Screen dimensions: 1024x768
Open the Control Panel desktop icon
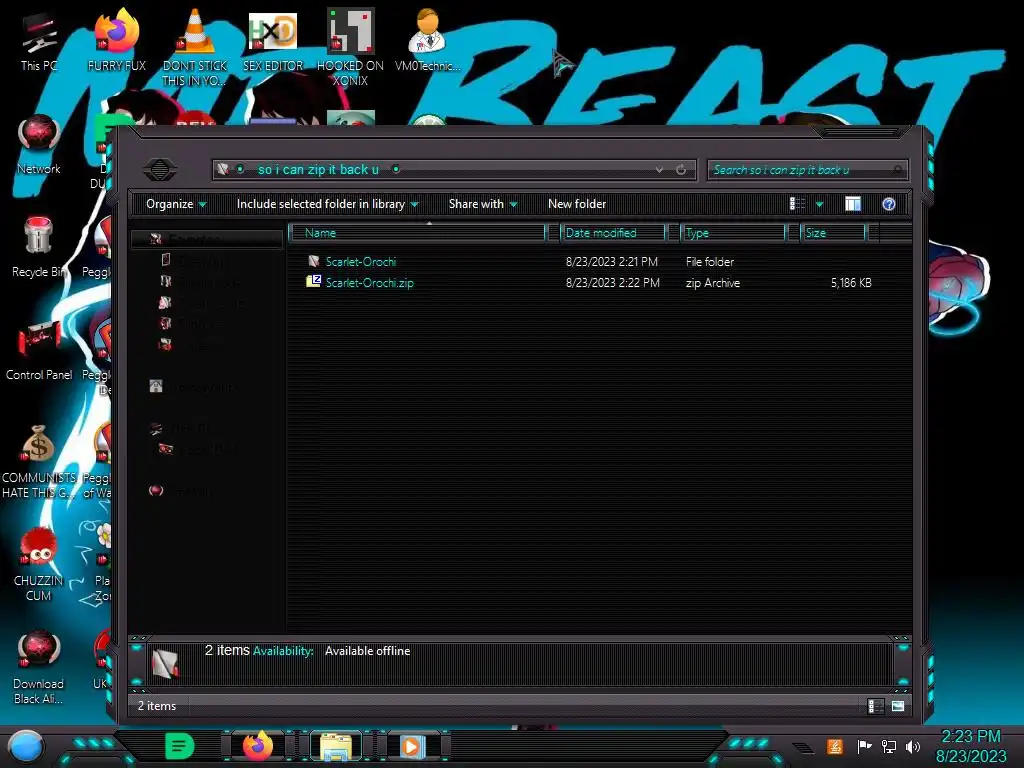tap(39, 350)
